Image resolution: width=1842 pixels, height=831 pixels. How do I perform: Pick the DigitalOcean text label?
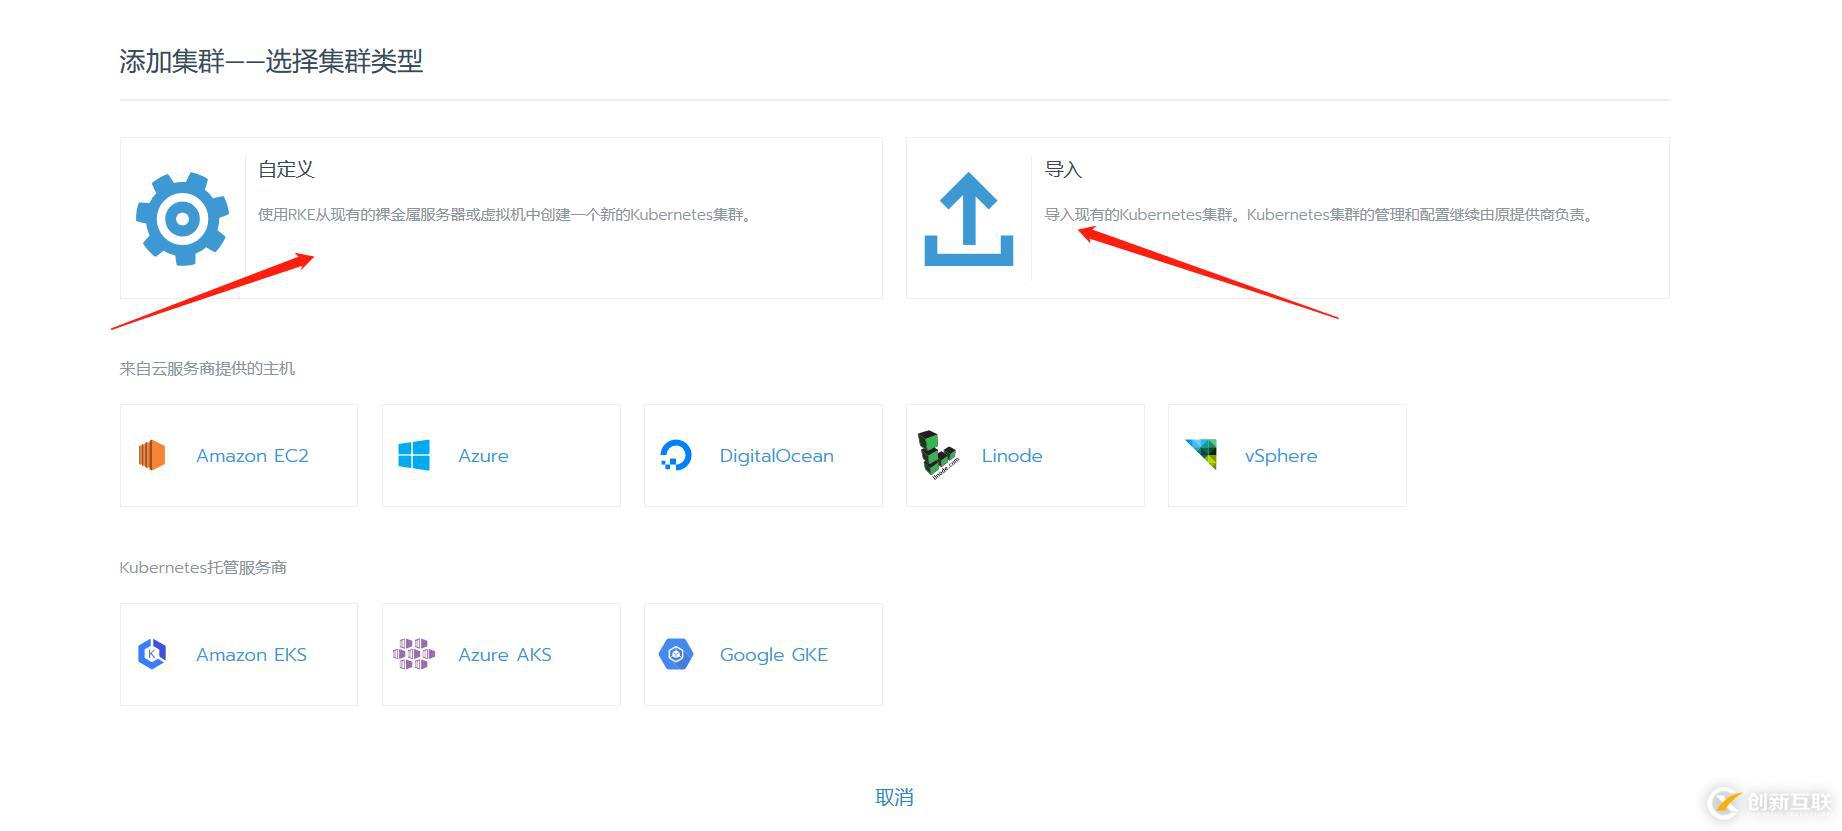776,456
